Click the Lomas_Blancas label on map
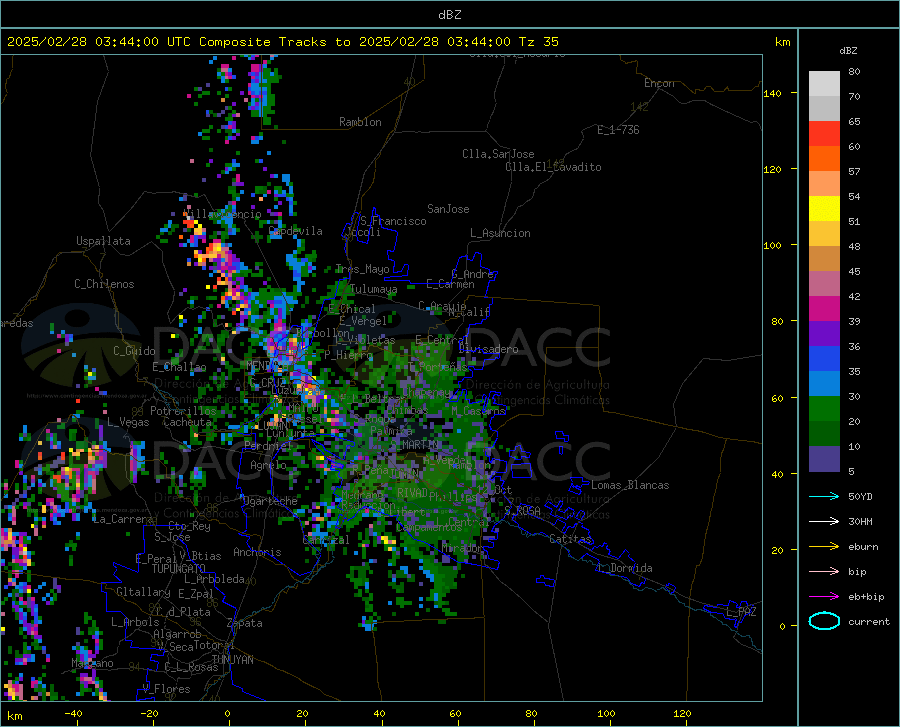Viewport: 900px width, 727px height. [x=630, y=485]
